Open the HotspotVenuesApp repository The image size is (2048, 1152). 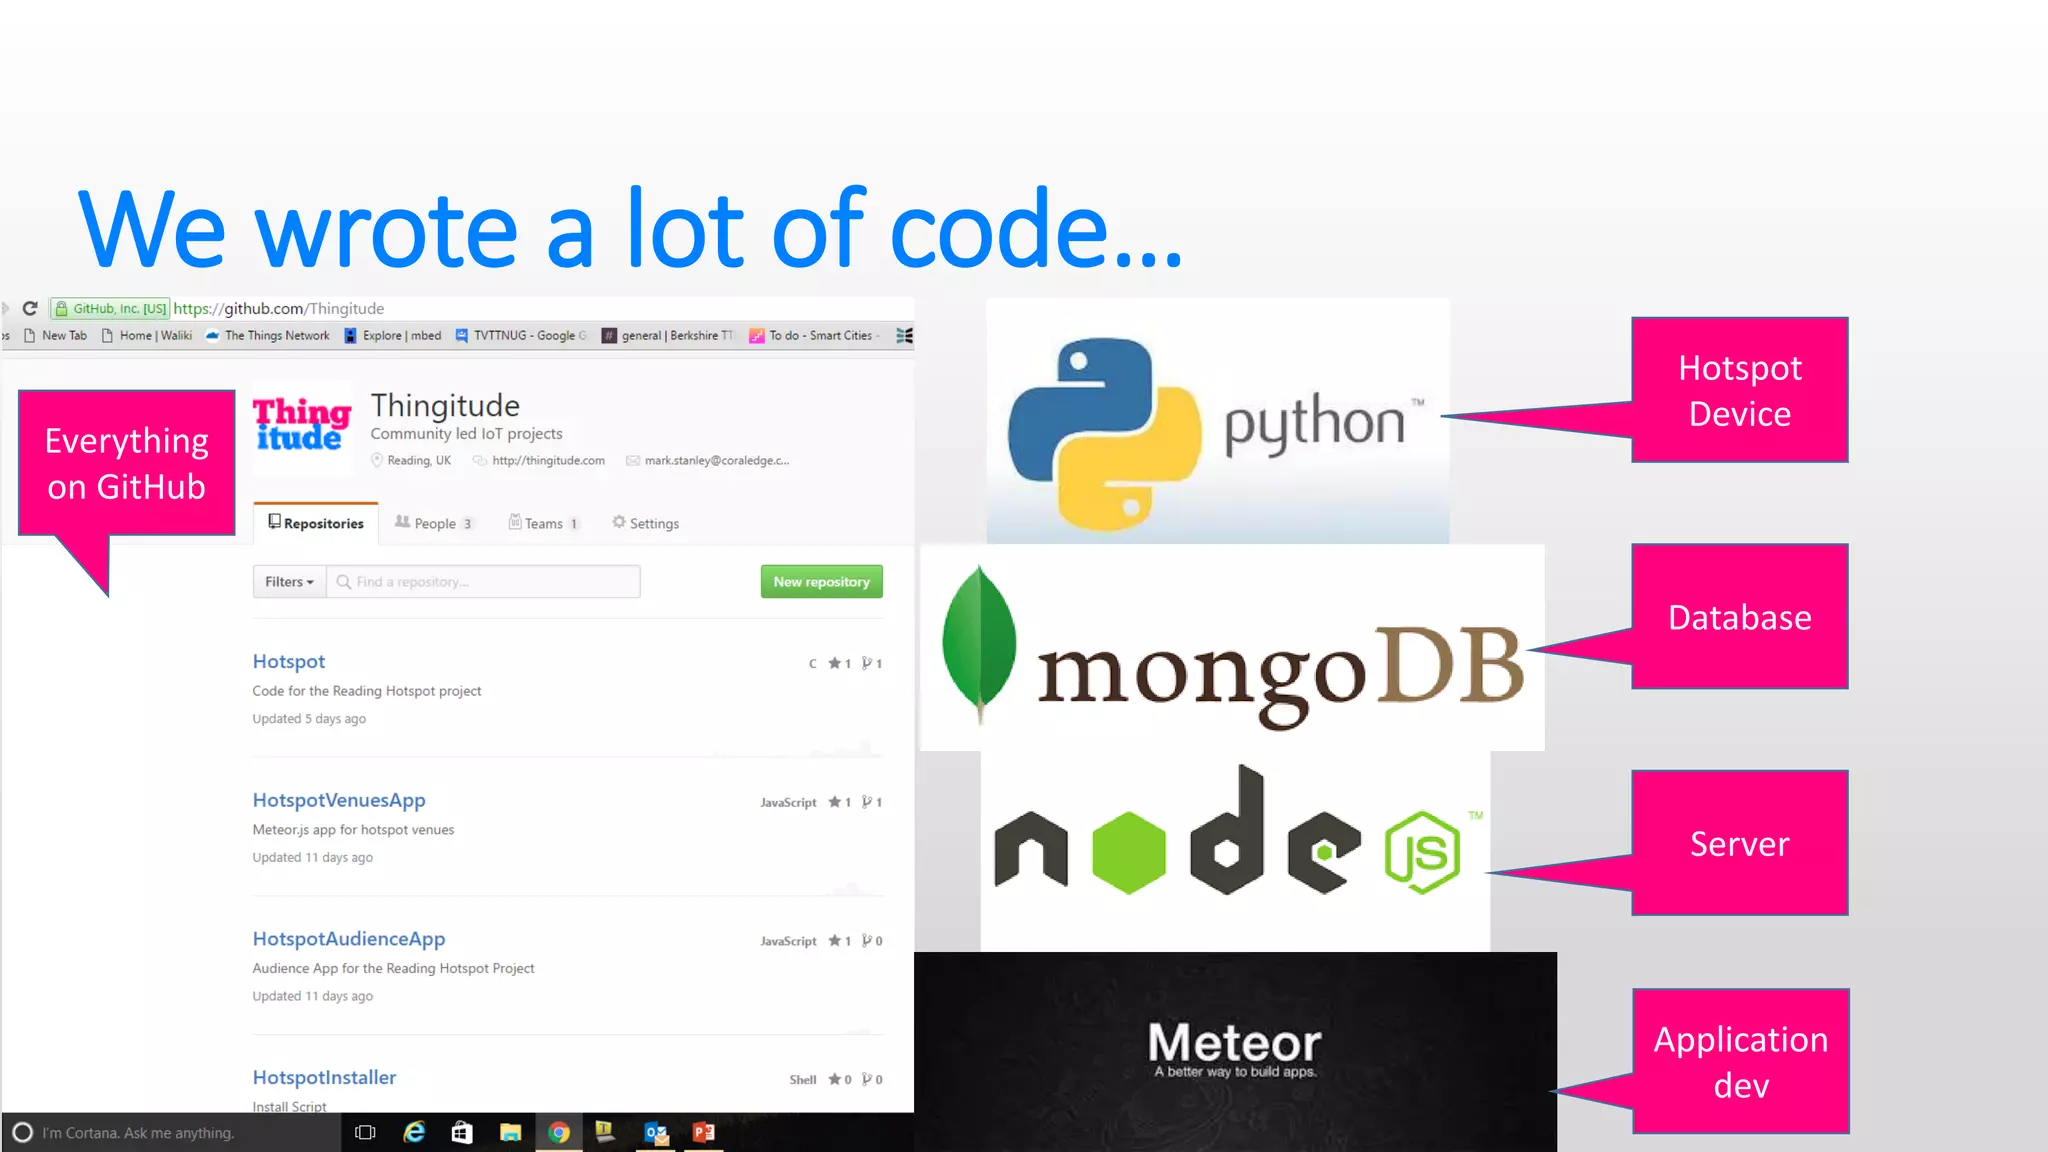(x=339, y=800)
